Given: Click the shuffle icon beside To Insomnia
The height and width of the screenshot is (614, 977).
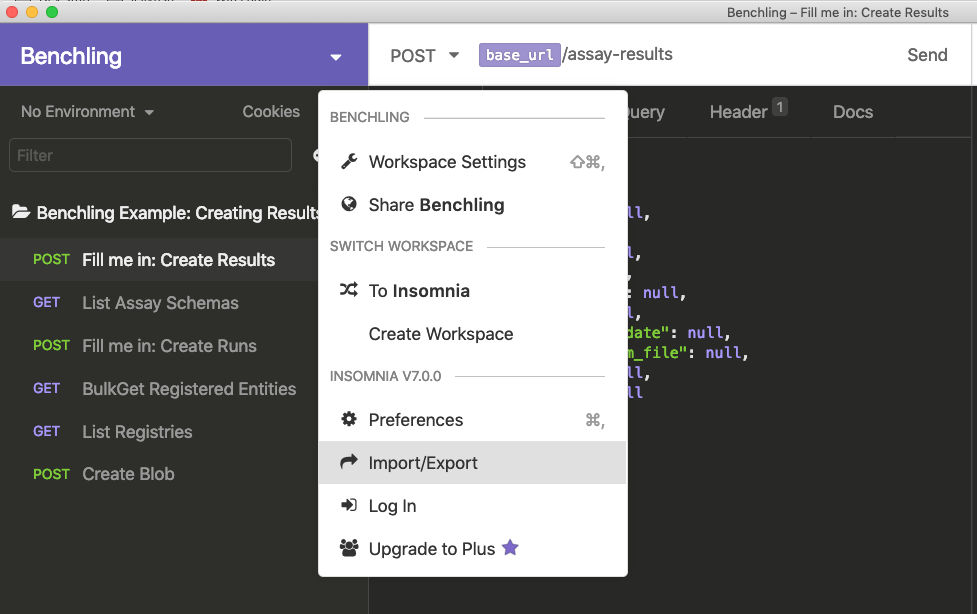Looking at the screenshot, I should [x=349, y=290].
